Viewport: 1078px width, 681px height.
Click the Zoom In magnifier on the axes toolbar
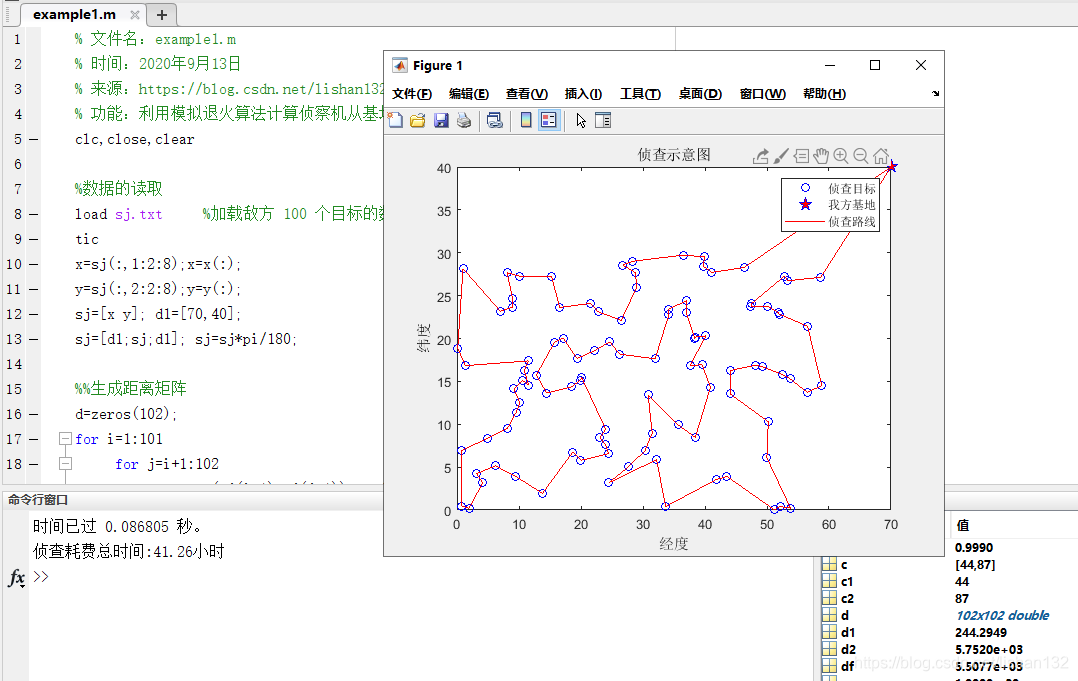tap(841, 156)
